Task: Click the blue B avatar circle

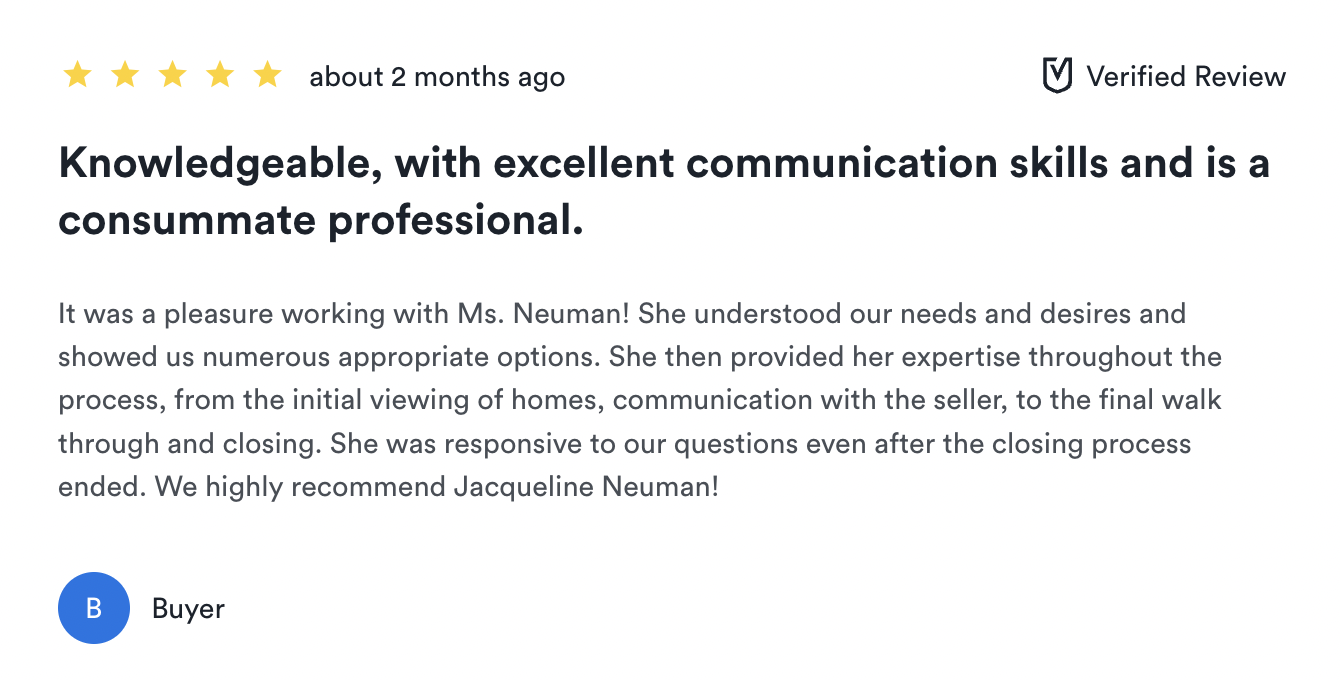Action: pos(94,608)
